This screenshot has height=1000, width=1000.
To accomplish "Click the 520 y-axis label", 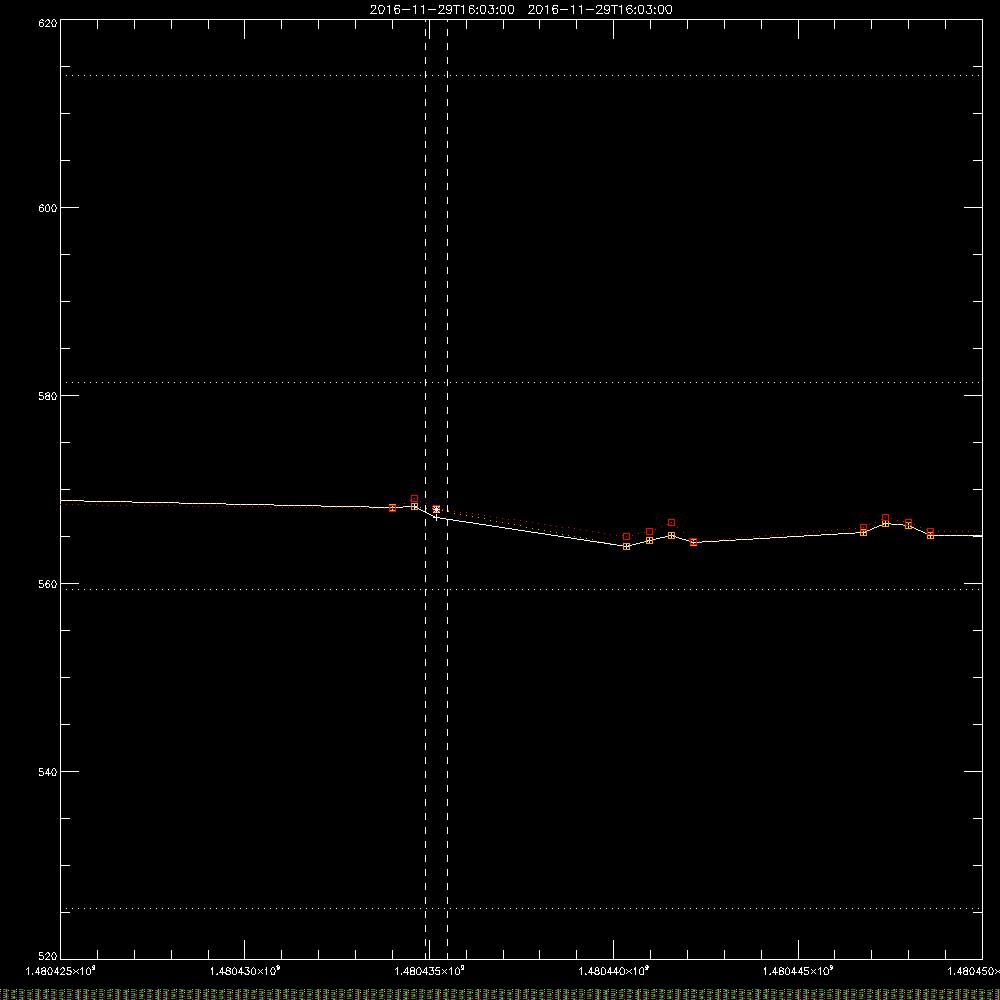I will tap(48, 956).
